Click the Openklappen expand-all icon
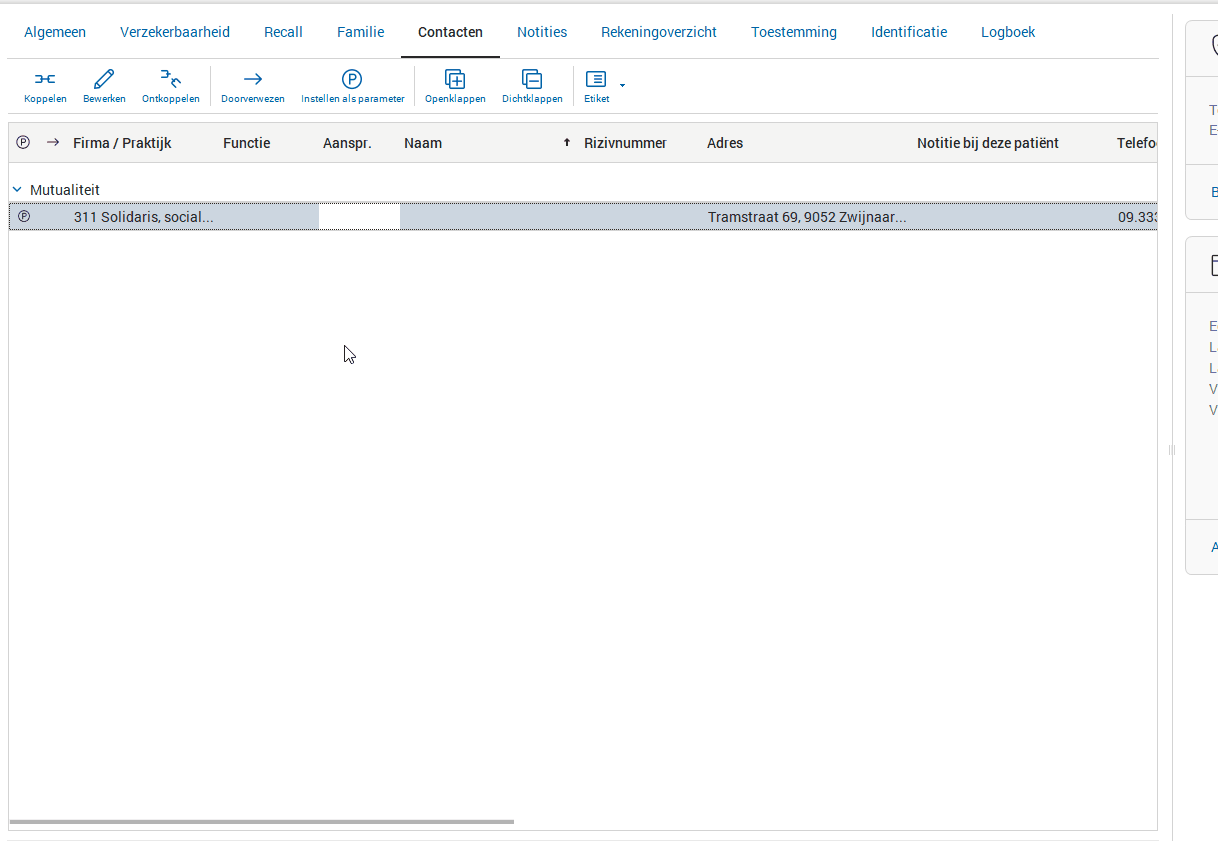The width and height of the screenshot is (1218, 841). (x=455, y=79)
